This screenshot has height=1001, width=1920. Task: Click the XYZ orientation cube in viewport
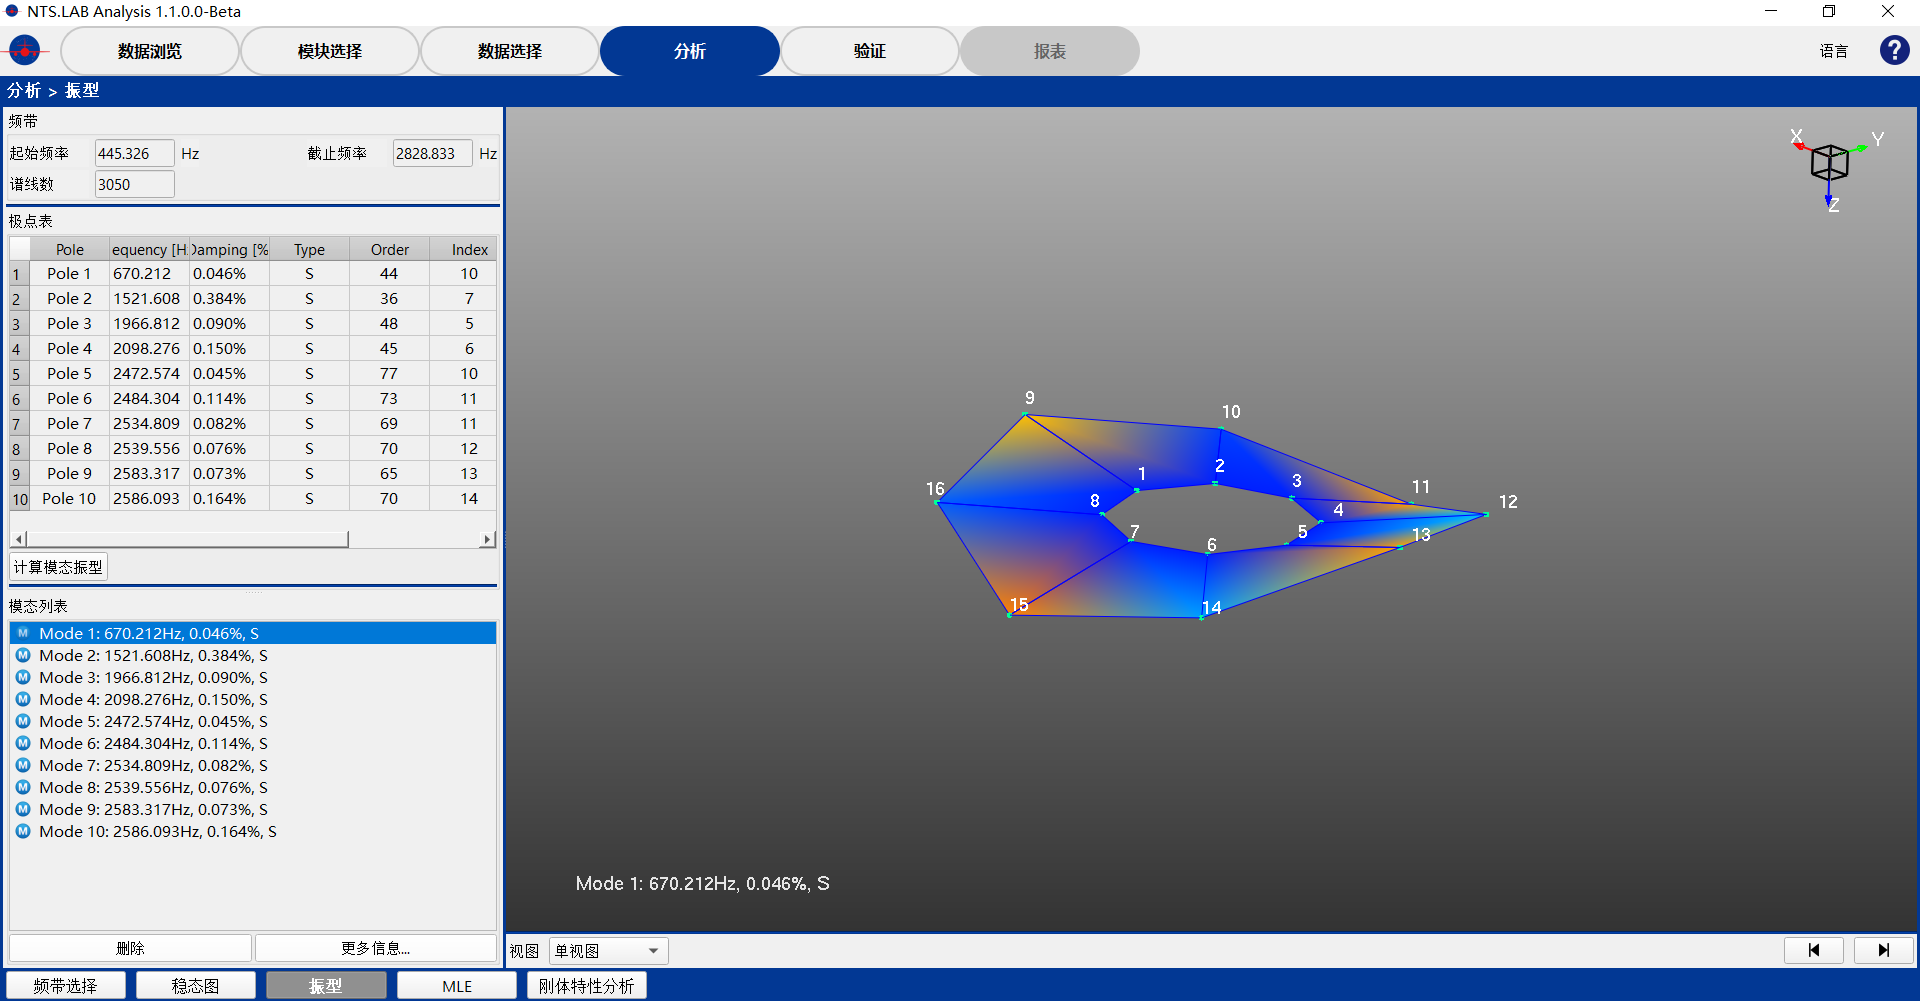click(1829, 163)
